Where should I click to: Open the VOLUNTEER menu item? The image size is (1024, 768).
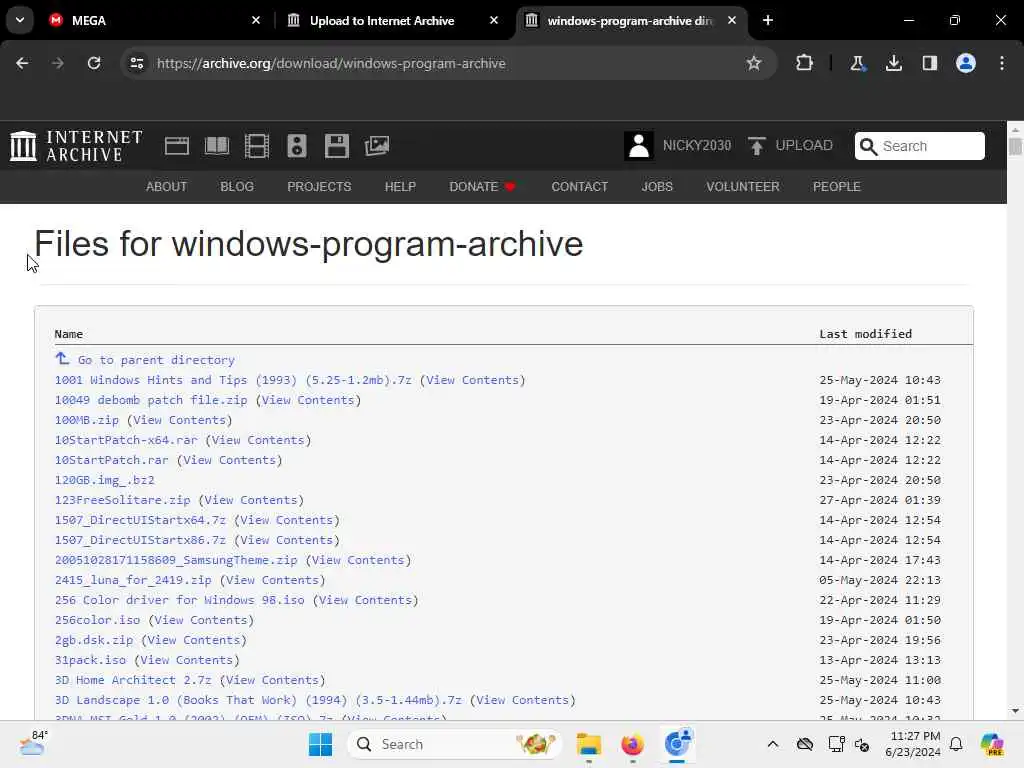(x=743, y=187)
